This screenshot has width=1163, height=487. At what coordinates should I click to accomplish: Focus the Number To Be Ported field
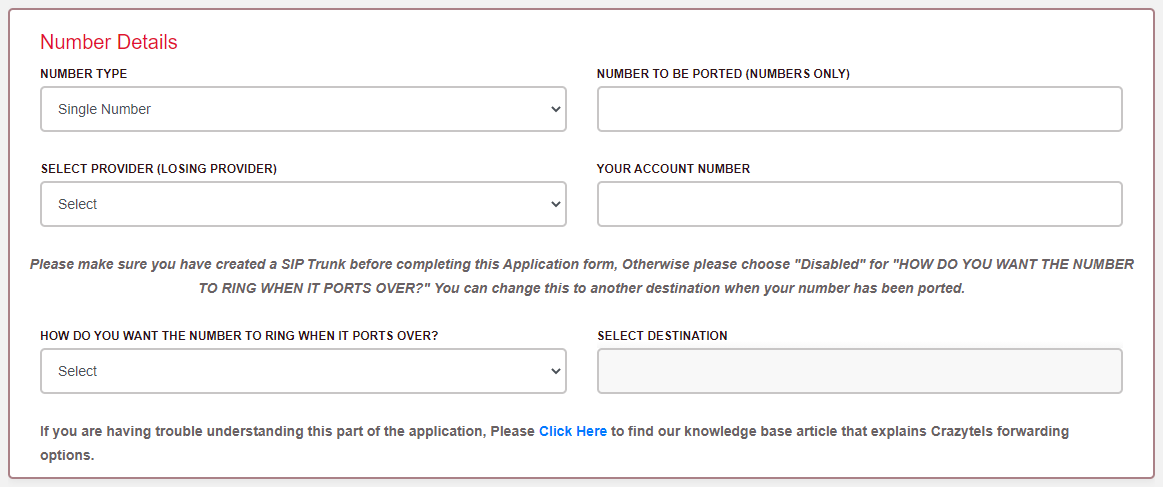(859, 109)
